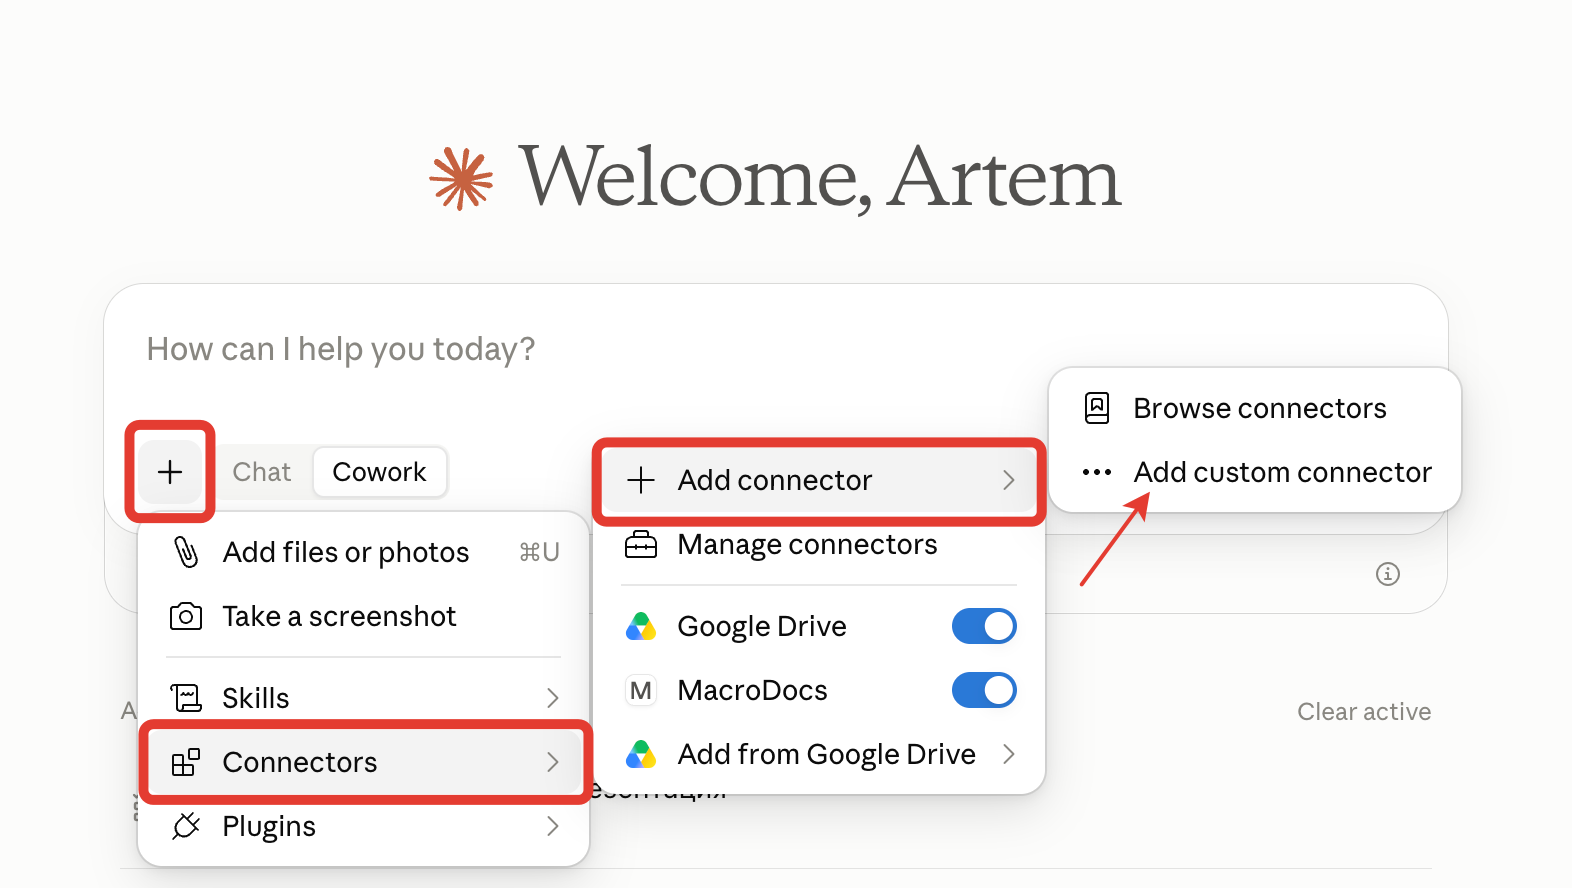Click Clear active link
Screen dimensions: 1572x888
tap(1364, 712)
